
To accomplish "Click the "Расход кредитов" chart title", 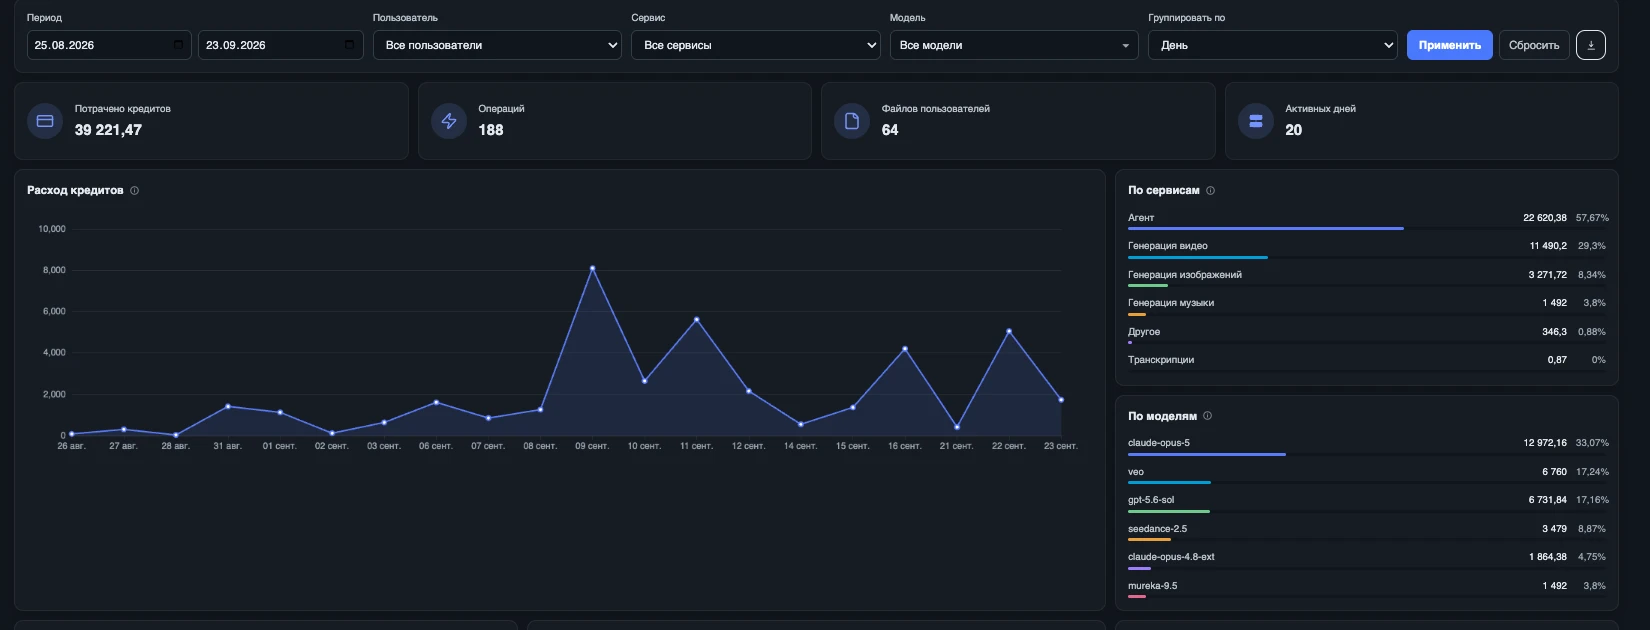I will pyautogui.click(x=75, y=190).
